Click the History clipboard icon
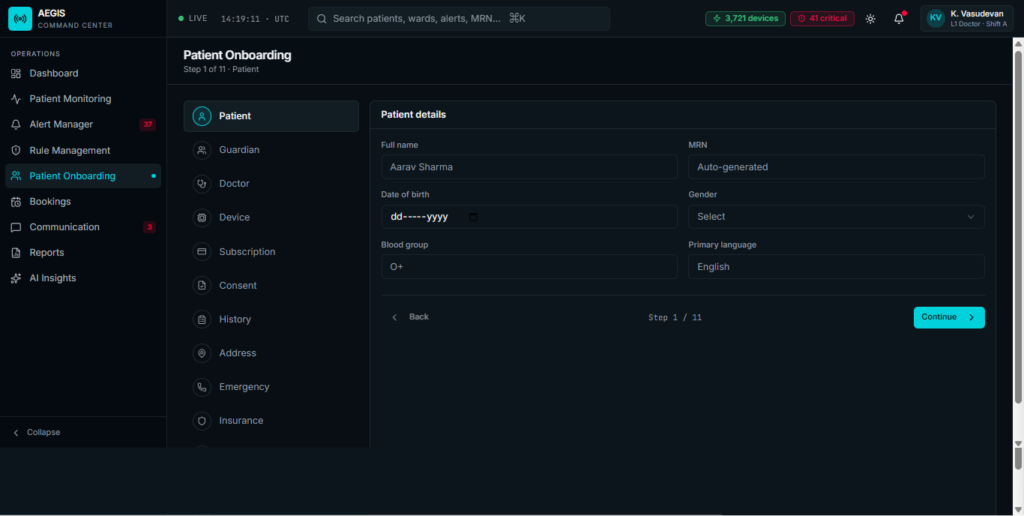This screenshot has height=516, width=1024. tap(202, 319)
